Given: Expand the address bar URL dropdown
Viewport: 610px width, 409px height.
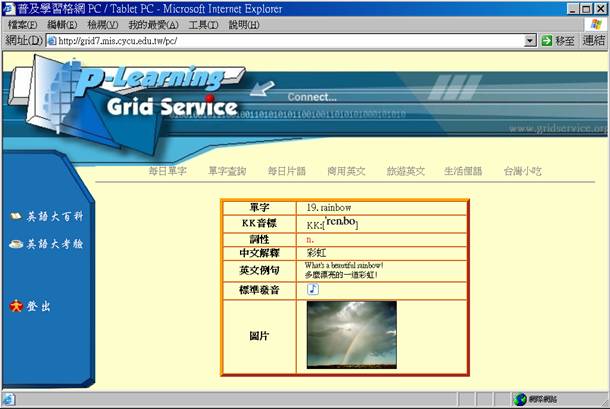Looking at the screenshot, I should coord(531,41).
